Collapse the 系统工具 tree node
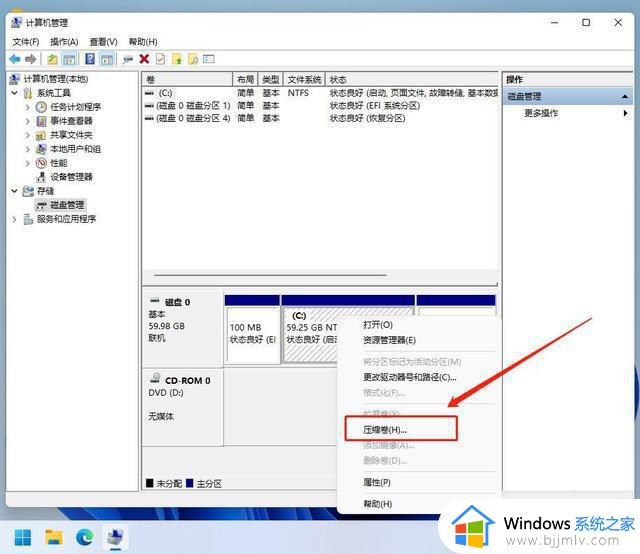The width and height of the screenshot is (640, 554). pos(15,93)
